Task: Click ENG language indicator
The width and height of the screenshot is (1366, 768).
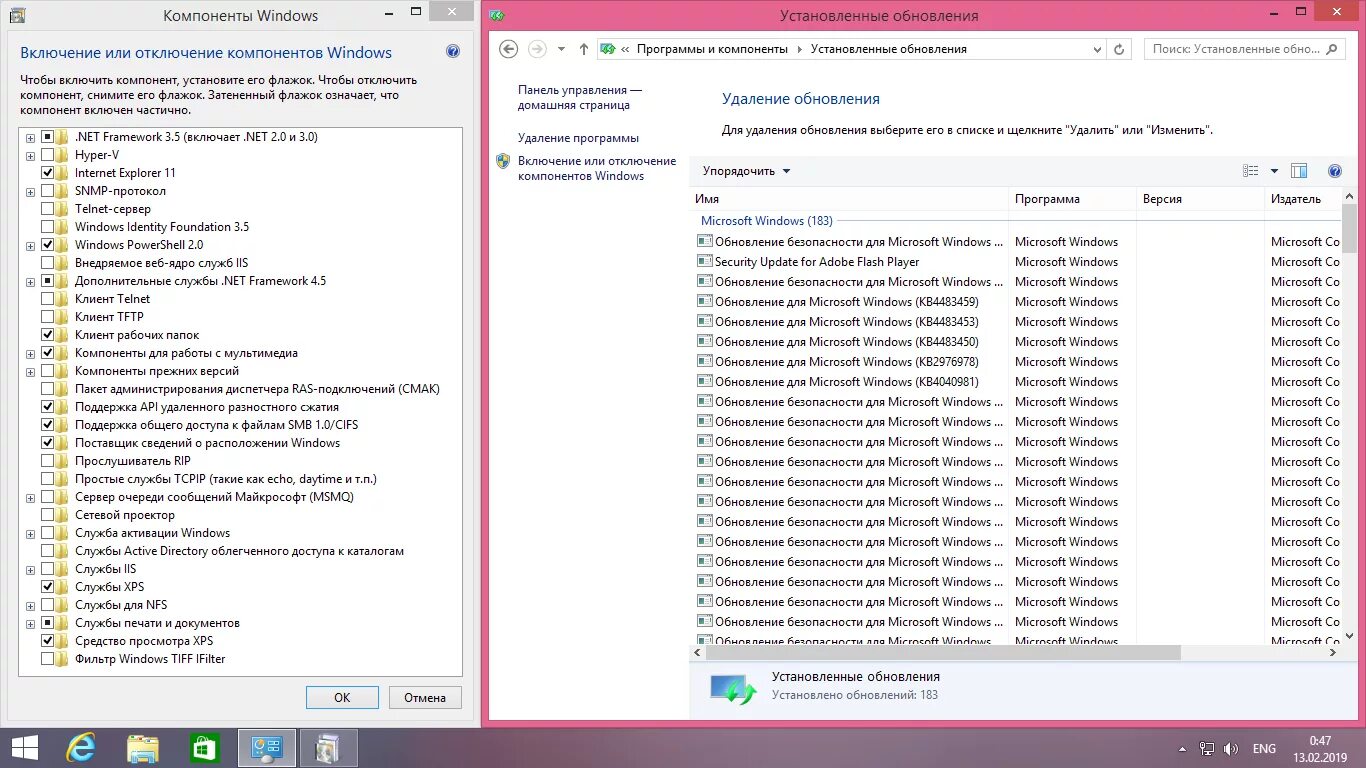Action: pyautogui.click(x=1264, y=749)
